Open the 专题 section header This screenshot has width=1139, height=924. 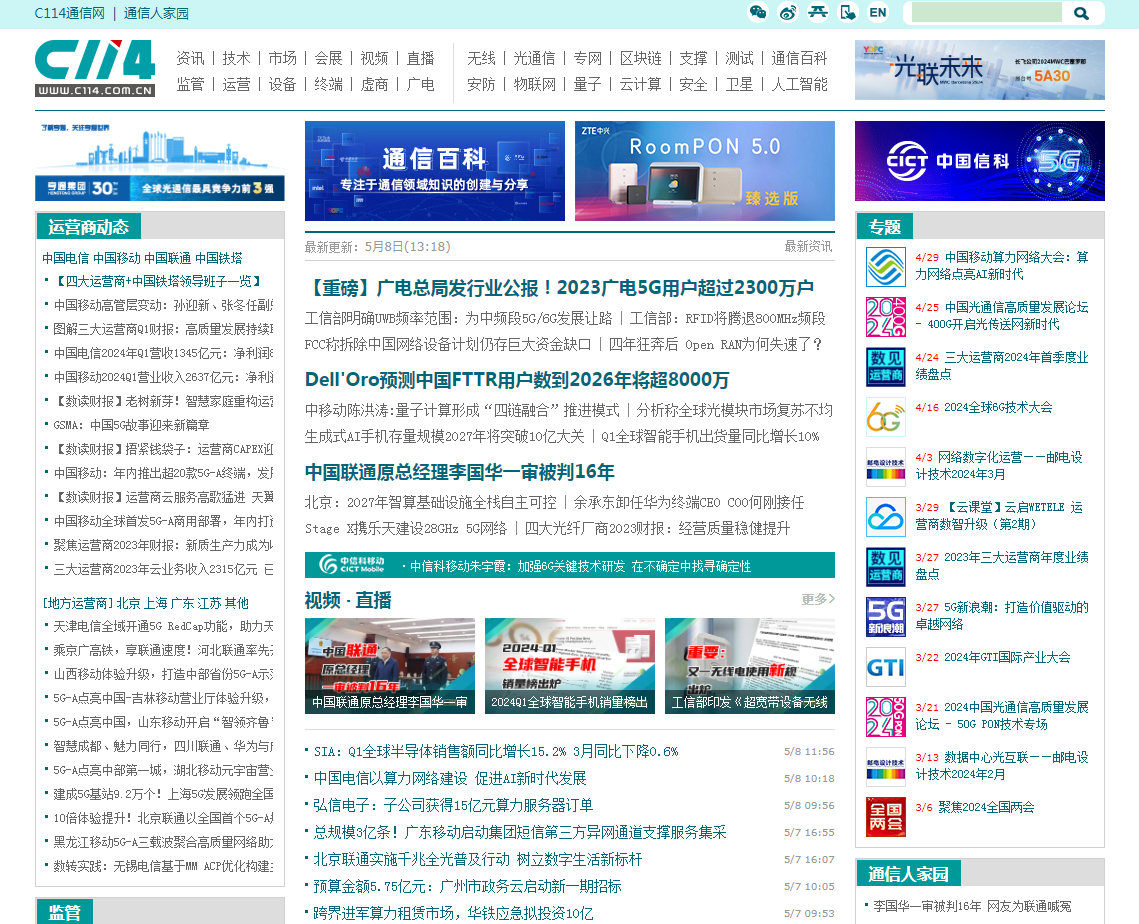(x=885, y=227)
